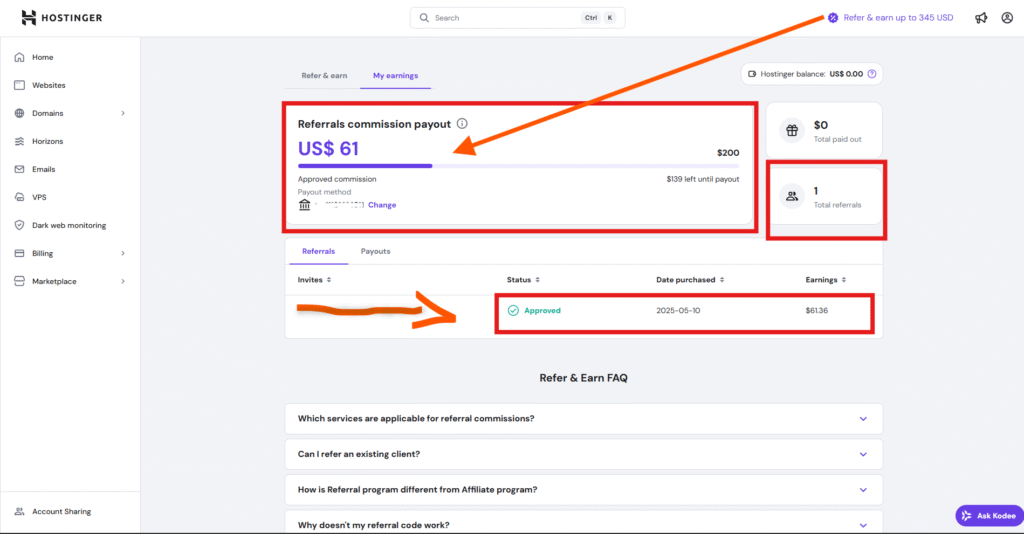This screenshot has height=534, width=1024.
Task: Click the Emails envelope icon
Action: point(20,169)
